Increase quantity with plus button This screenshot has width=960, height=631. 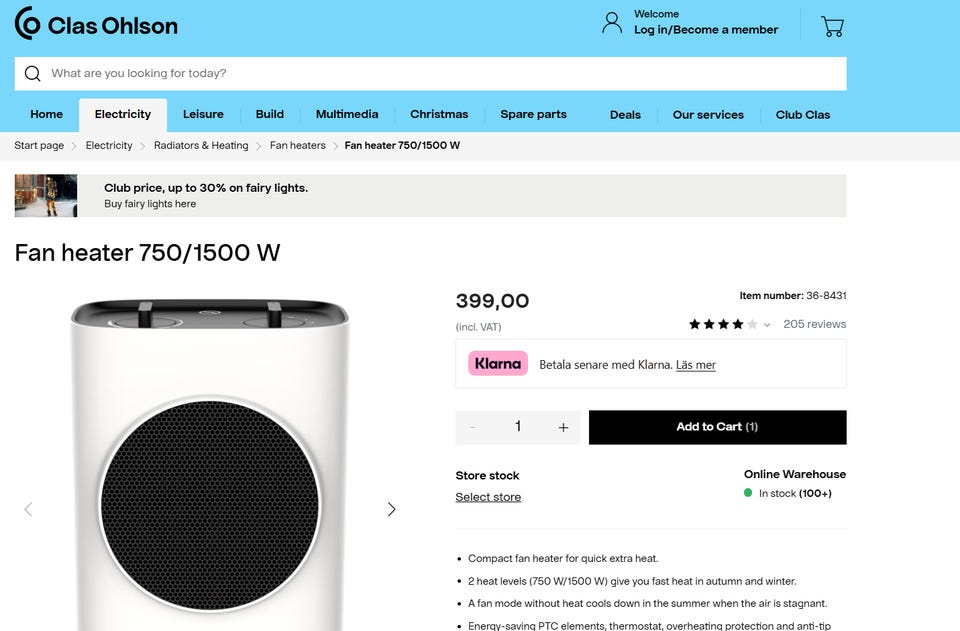[563, 427]
